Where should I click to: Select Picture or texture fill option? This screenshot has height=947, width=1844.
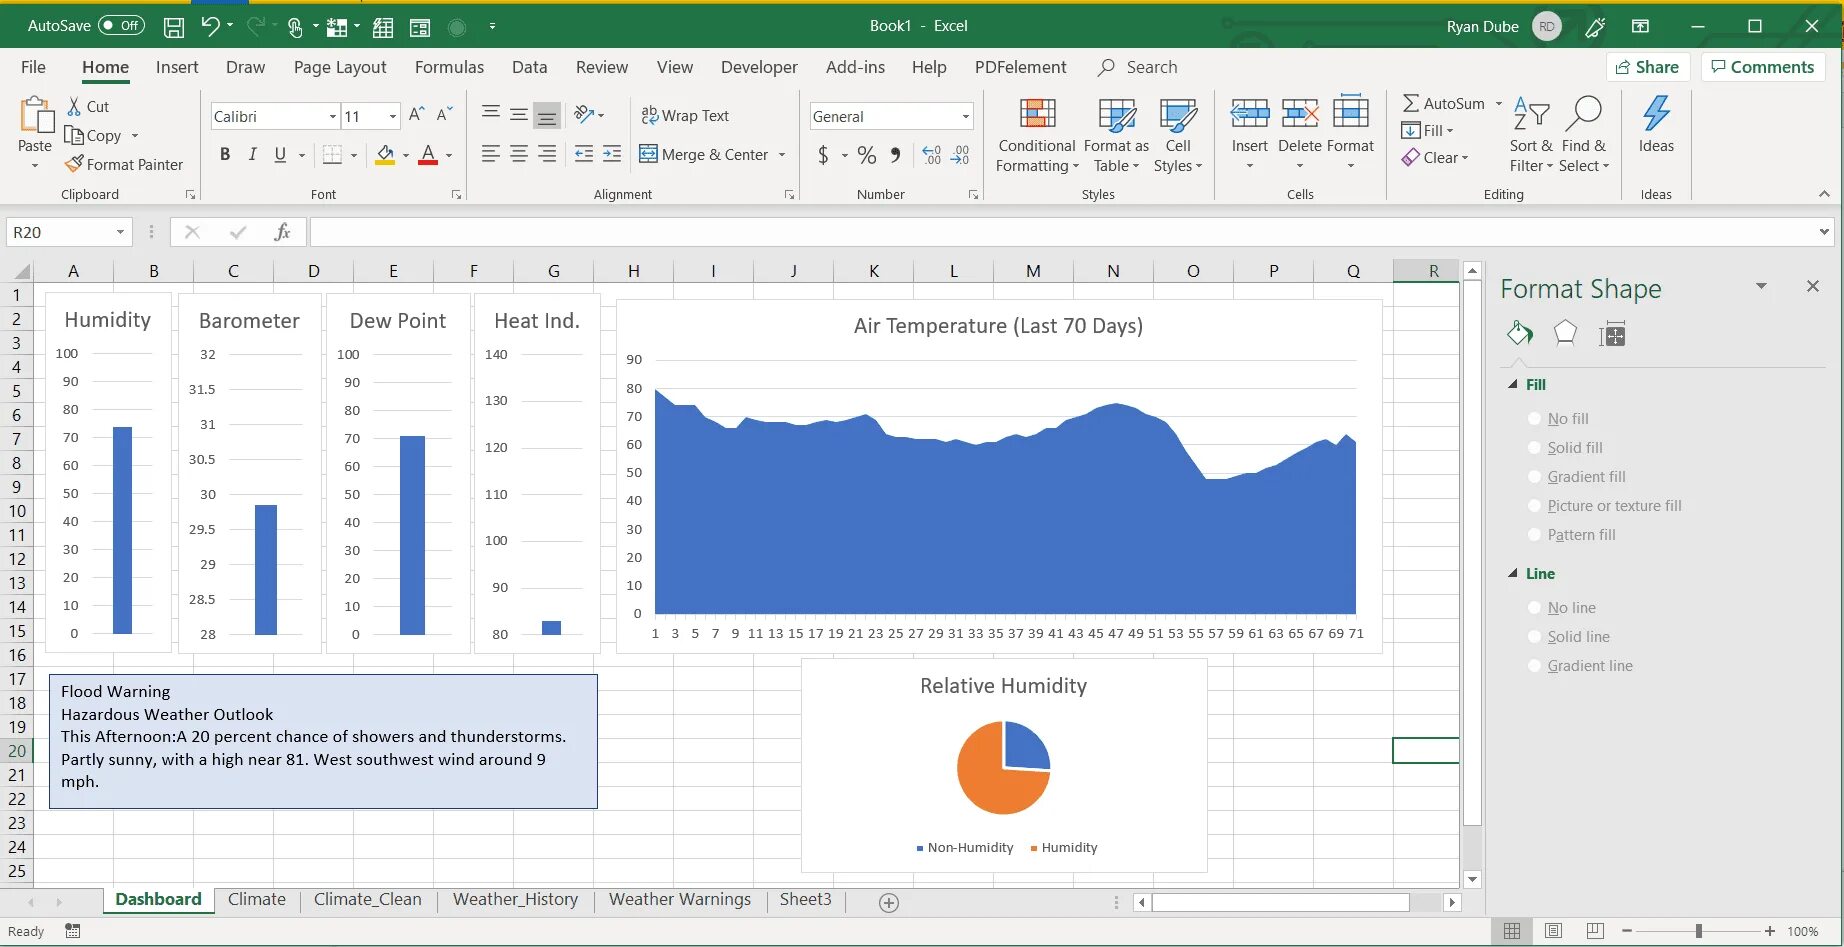(x=1534, y=505)
